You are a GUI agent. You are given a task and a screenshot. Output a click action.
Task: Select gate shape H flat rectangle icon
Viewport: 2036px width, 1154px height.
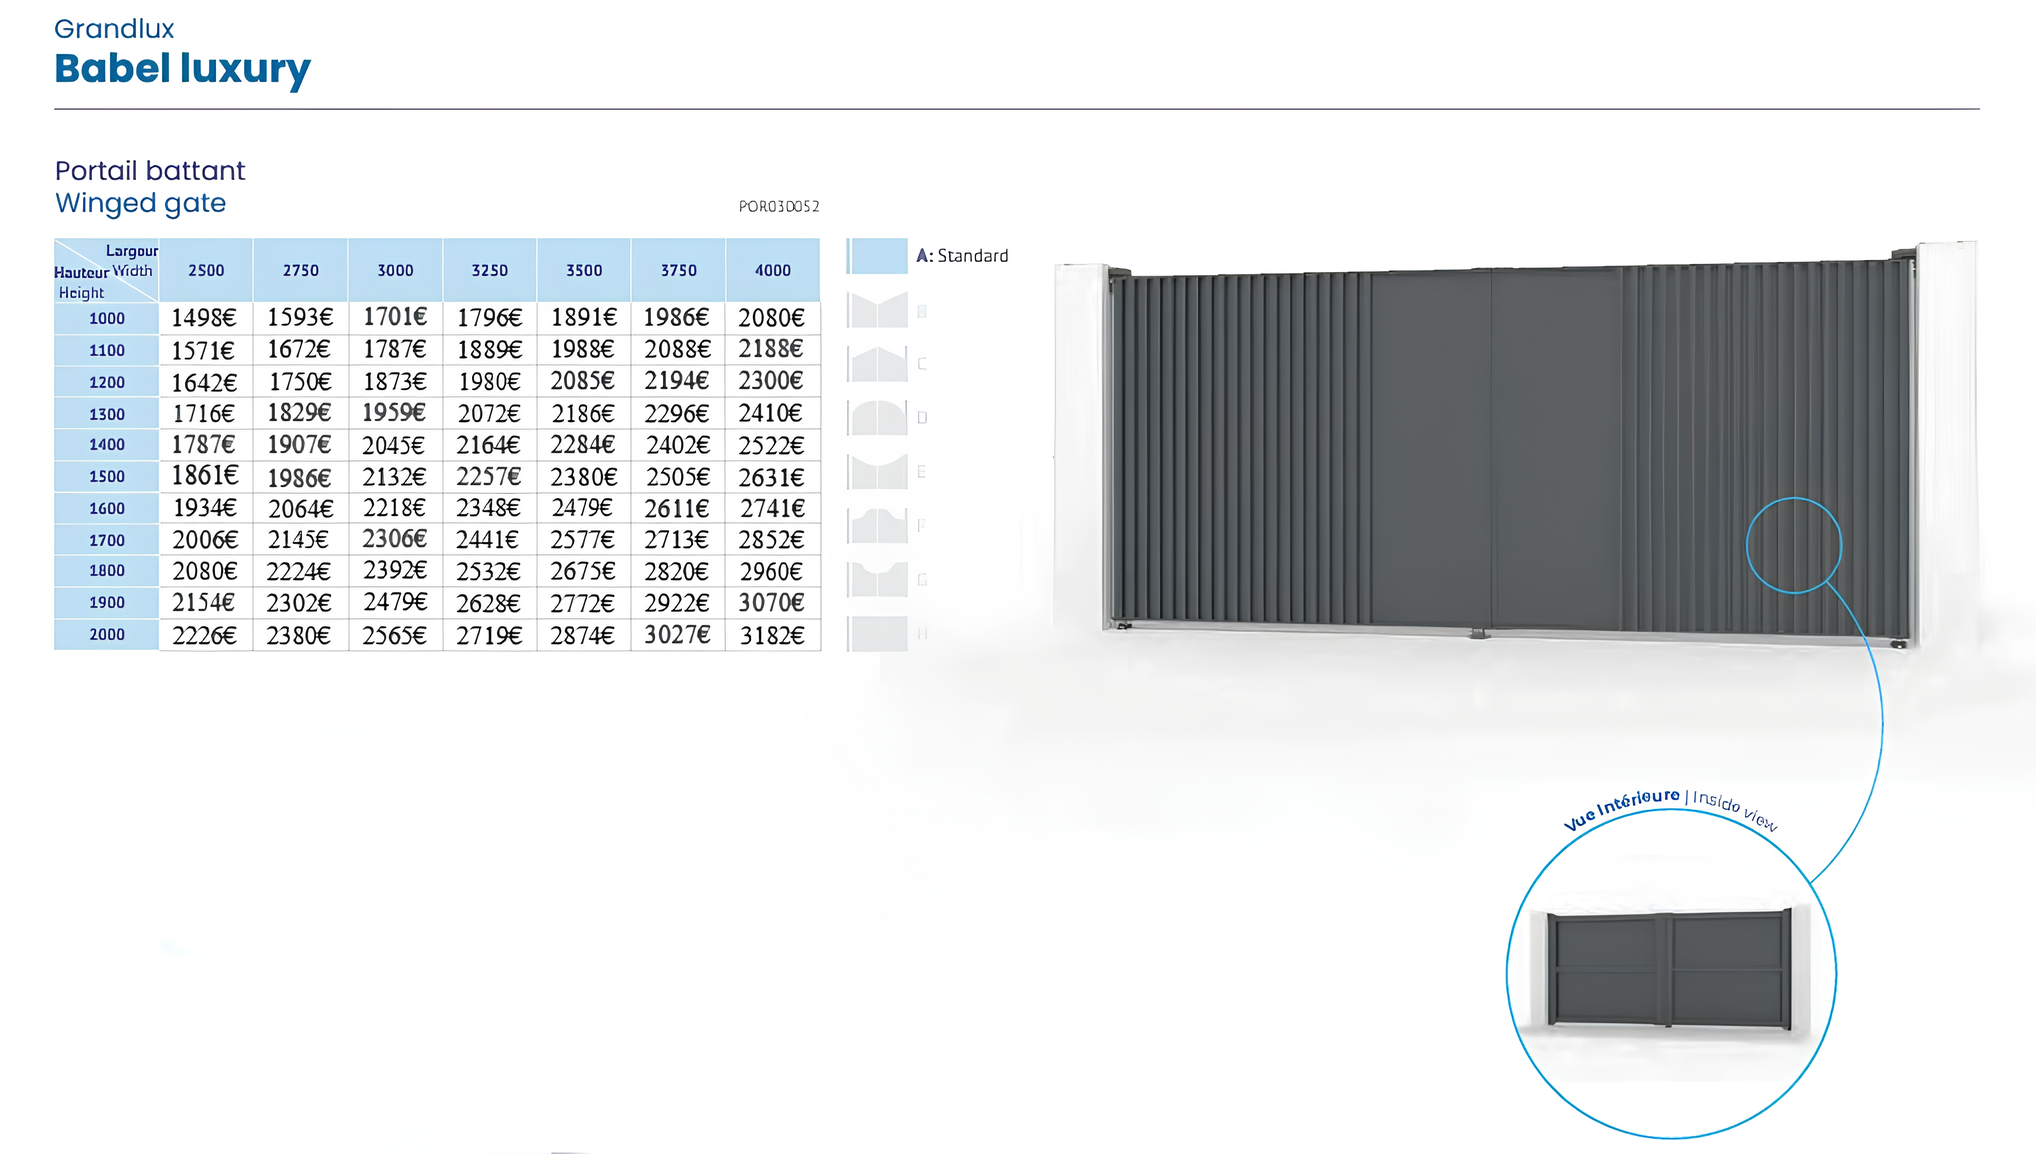coord(877,633)
